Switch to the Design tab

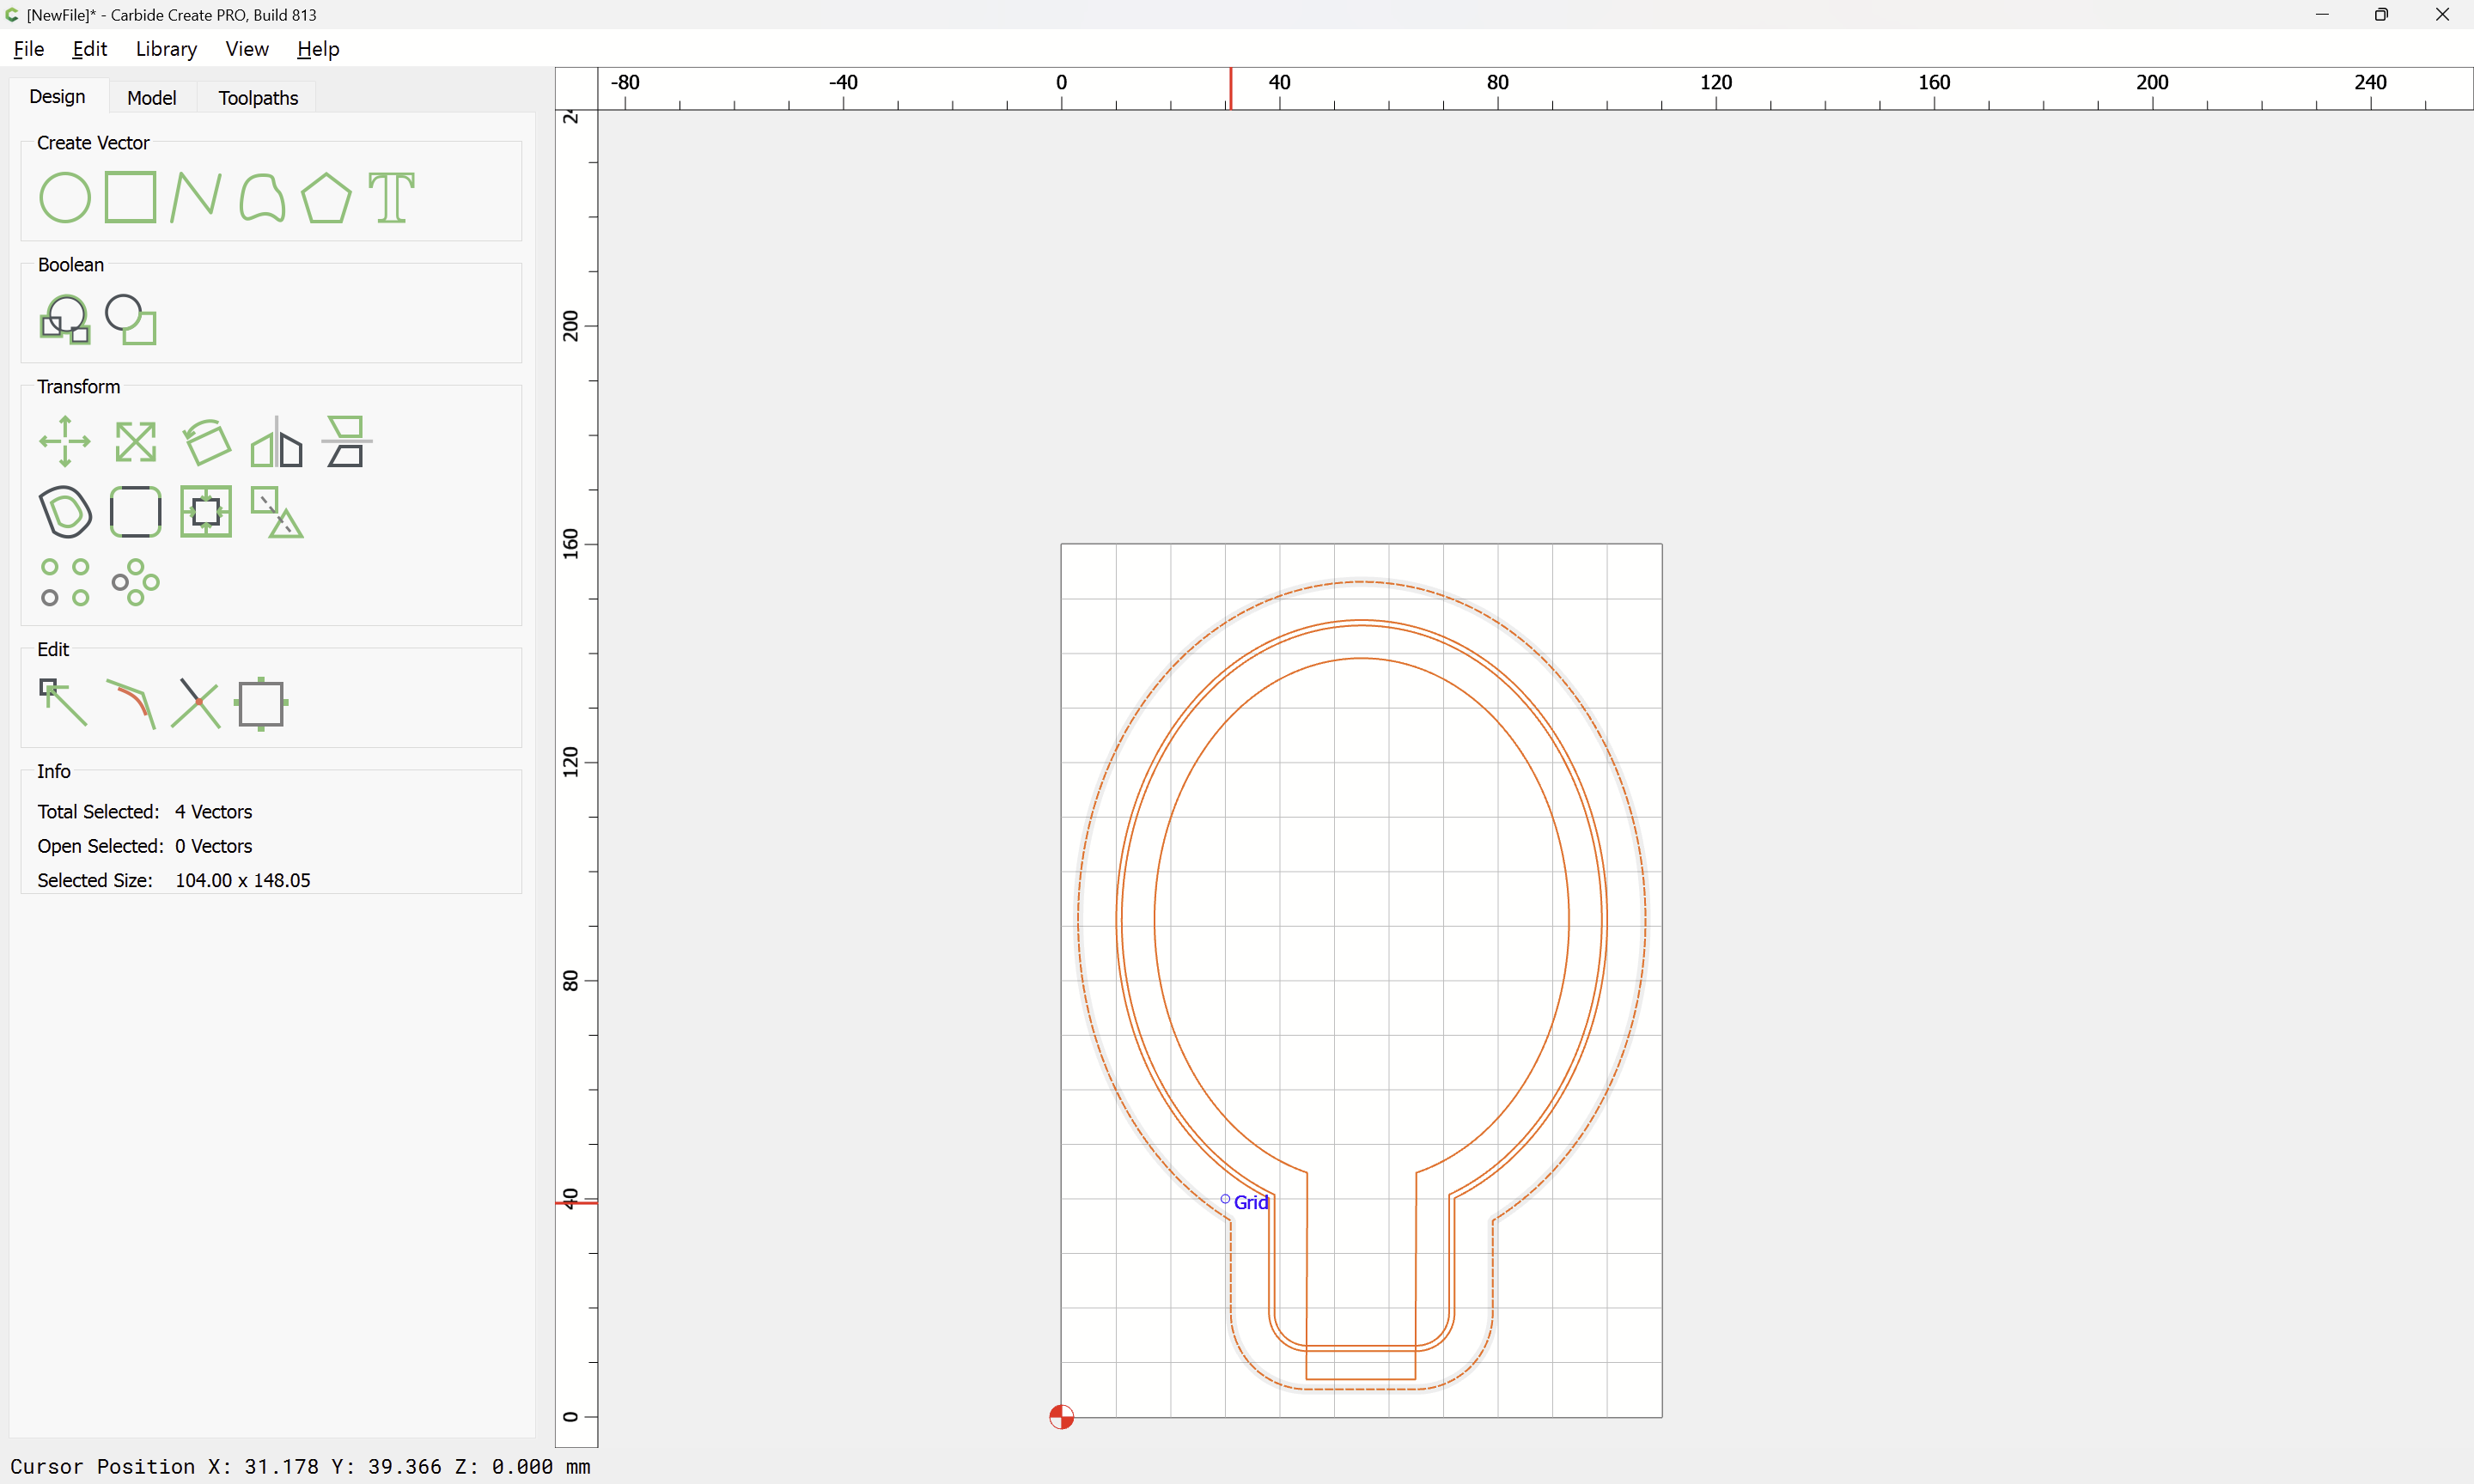click(x=57, y=96)
